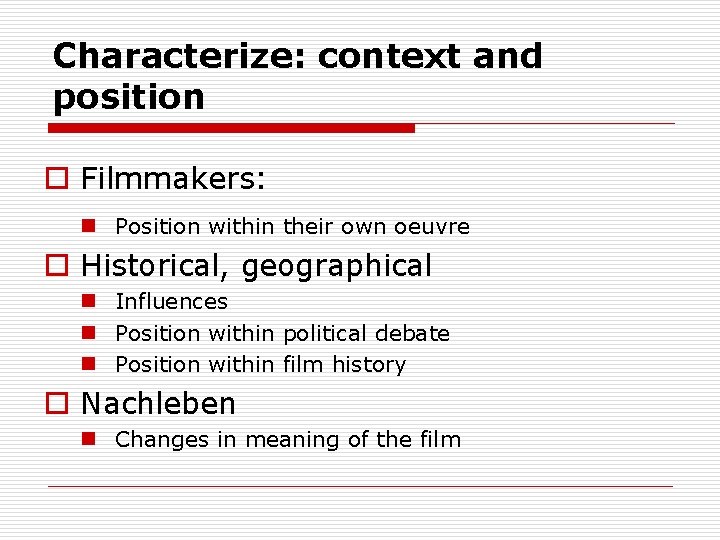Screen dimensions: 720x540
Task: Click the thick red bar under the title
Action: click(x=232, y=128)
